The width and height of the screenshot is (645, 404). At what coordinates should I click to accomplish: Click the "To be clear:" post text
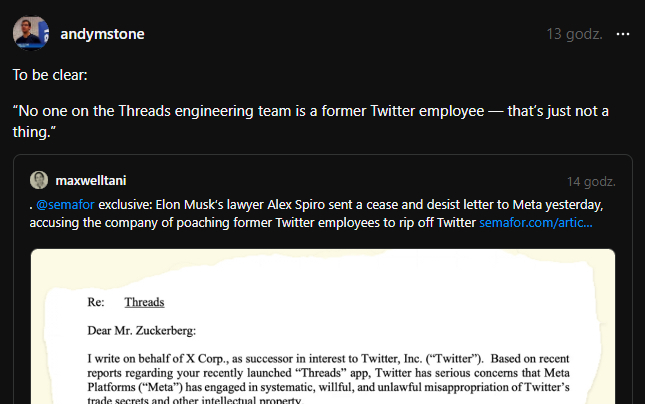coord(52,75)
